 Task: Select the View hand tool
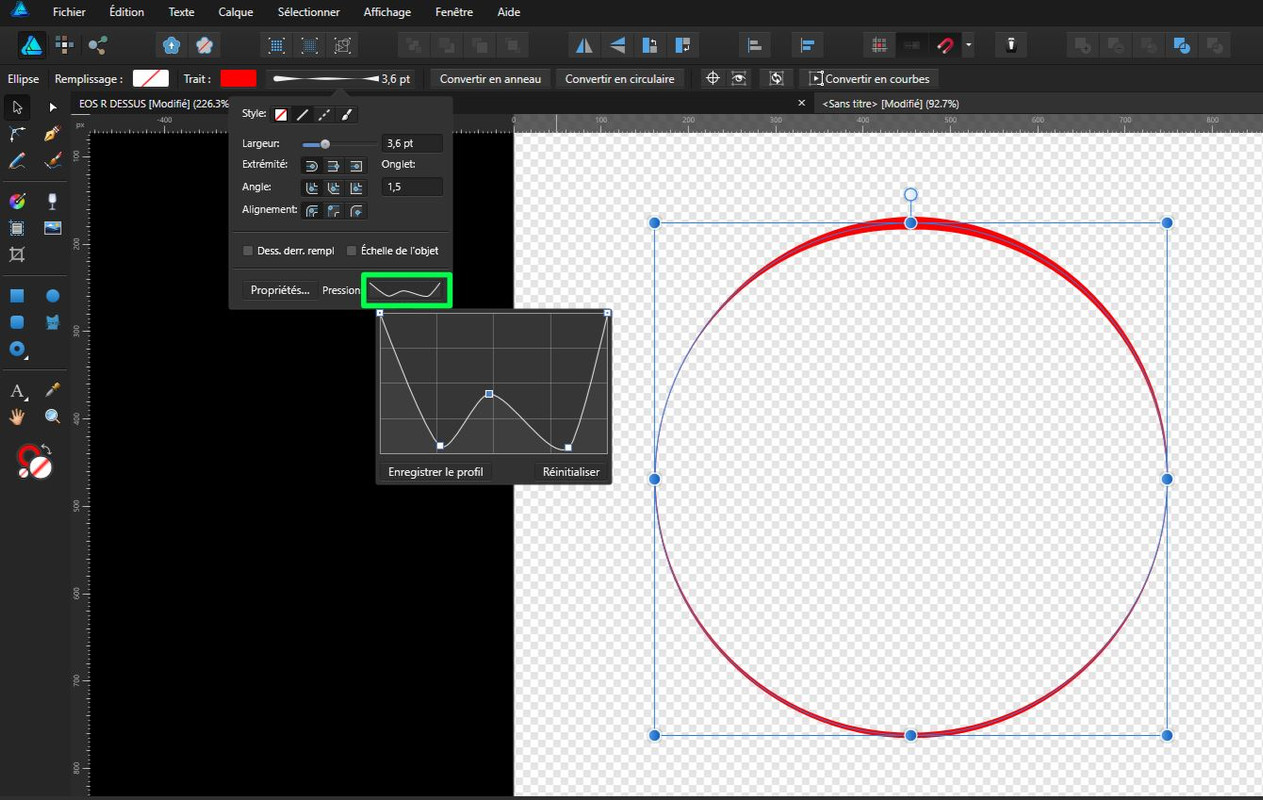(x=17, y=417)
